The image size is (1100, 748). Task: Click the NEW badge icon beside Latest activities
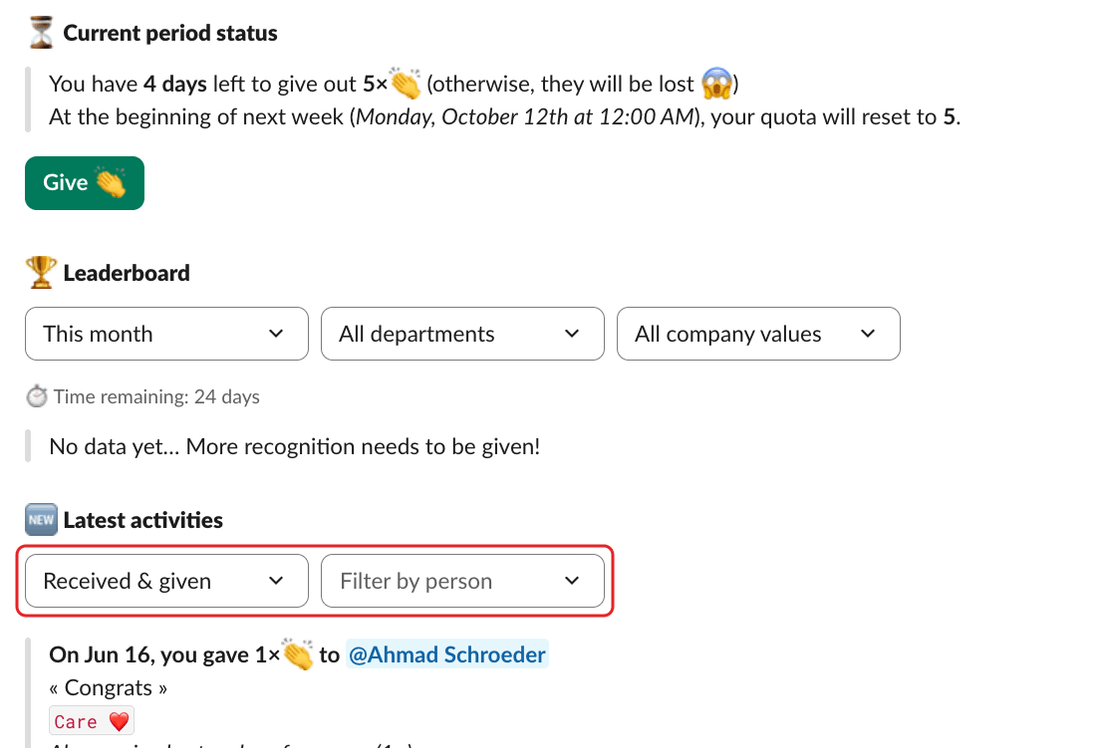41,520
